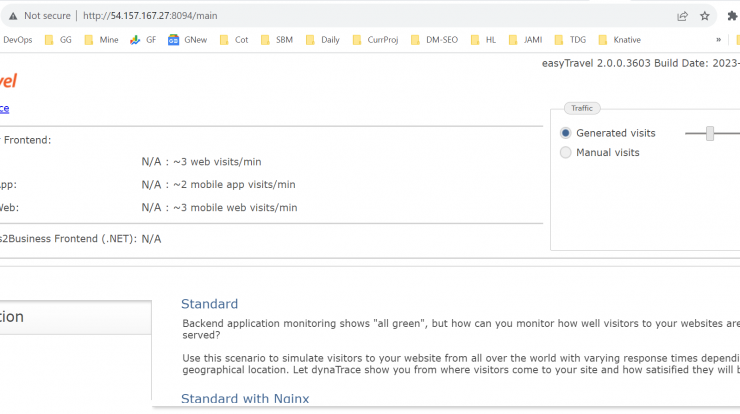Screen dimensions: 740x414
Task: Open the Mine bookmarks folder
Action: (101, 40)
